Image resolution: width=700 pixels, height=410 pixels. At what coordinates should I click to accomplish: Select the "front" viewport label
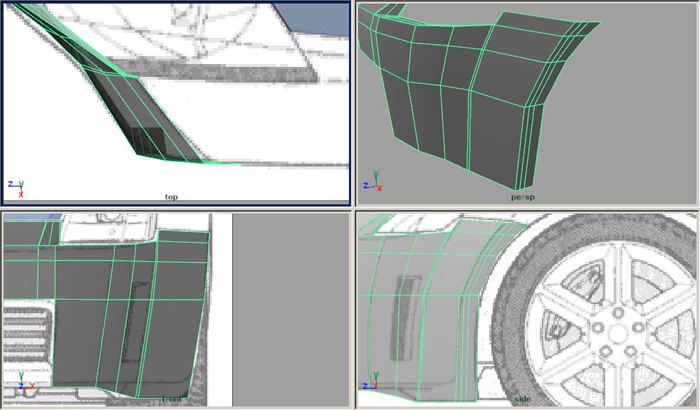pos(172,399)
